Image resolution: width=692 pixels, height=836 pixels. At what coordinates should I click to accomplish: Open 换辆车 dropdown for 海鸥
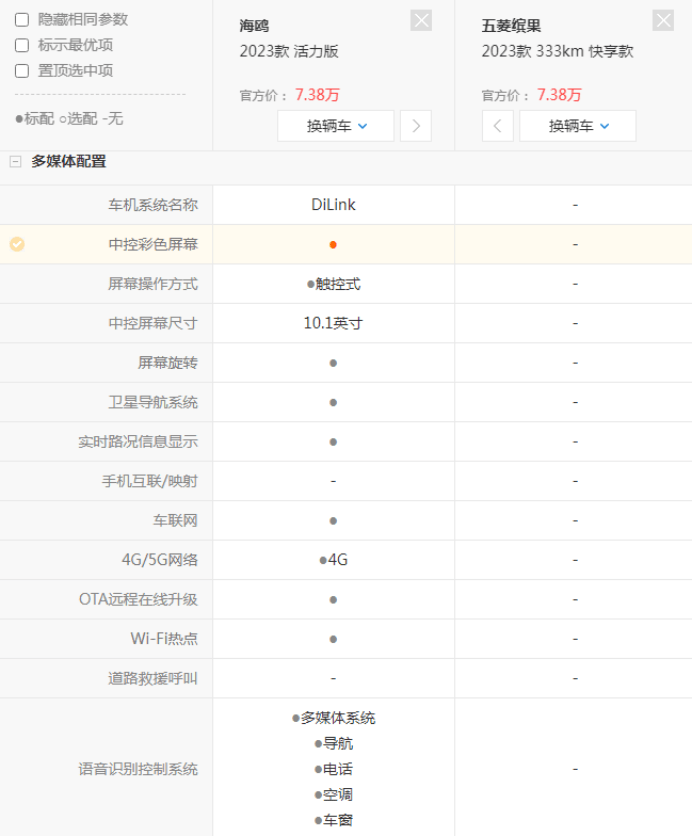pos(336,126)
